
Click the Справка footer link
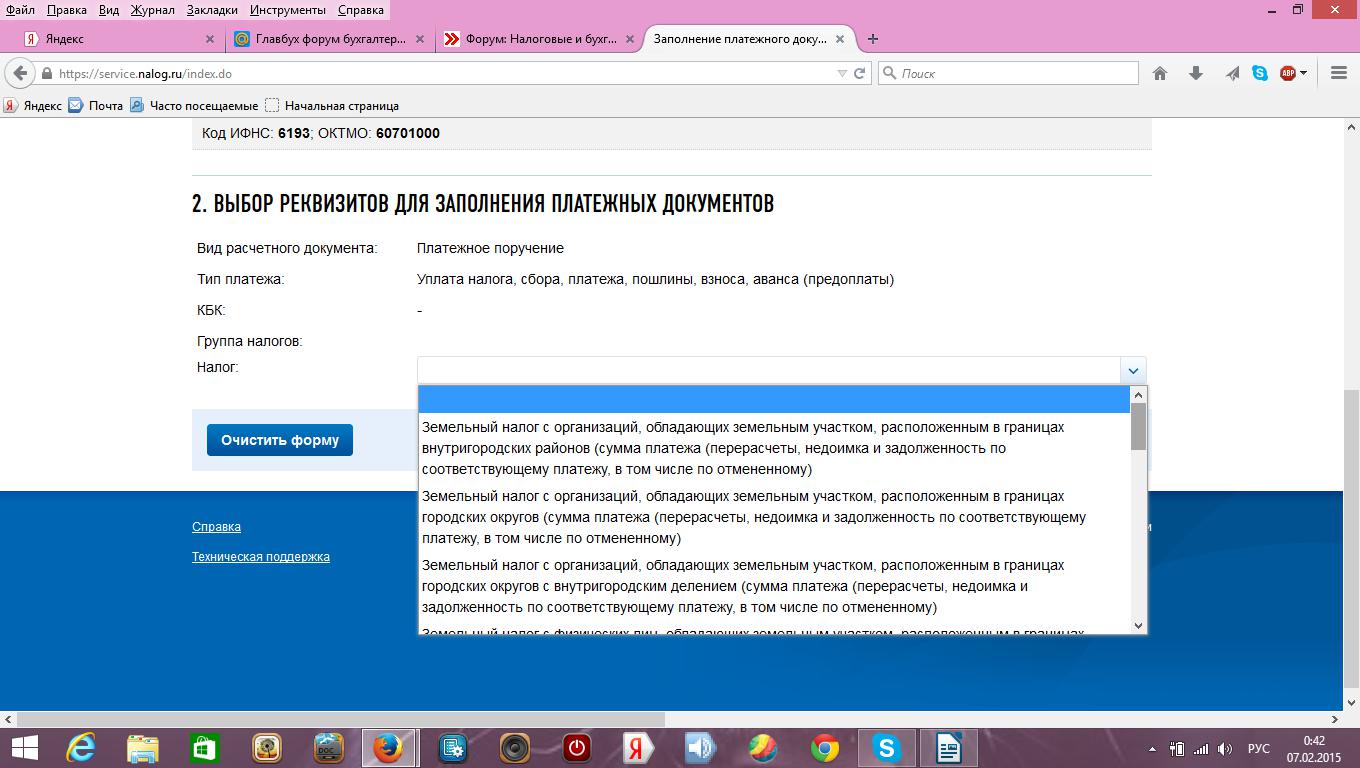coord(216,527)
